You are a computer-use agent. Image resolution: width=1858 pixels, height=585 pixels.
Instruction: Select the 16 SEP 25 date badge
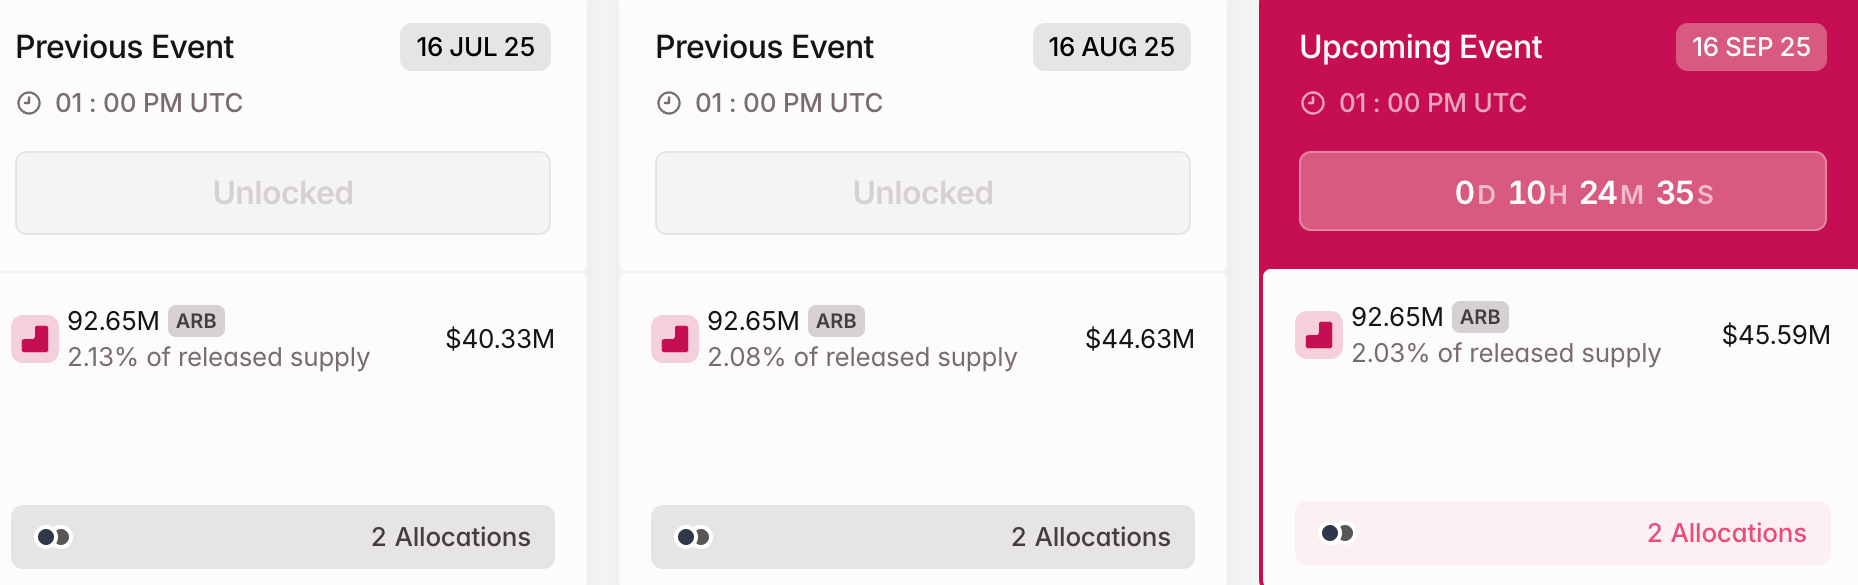point(1750,47)
